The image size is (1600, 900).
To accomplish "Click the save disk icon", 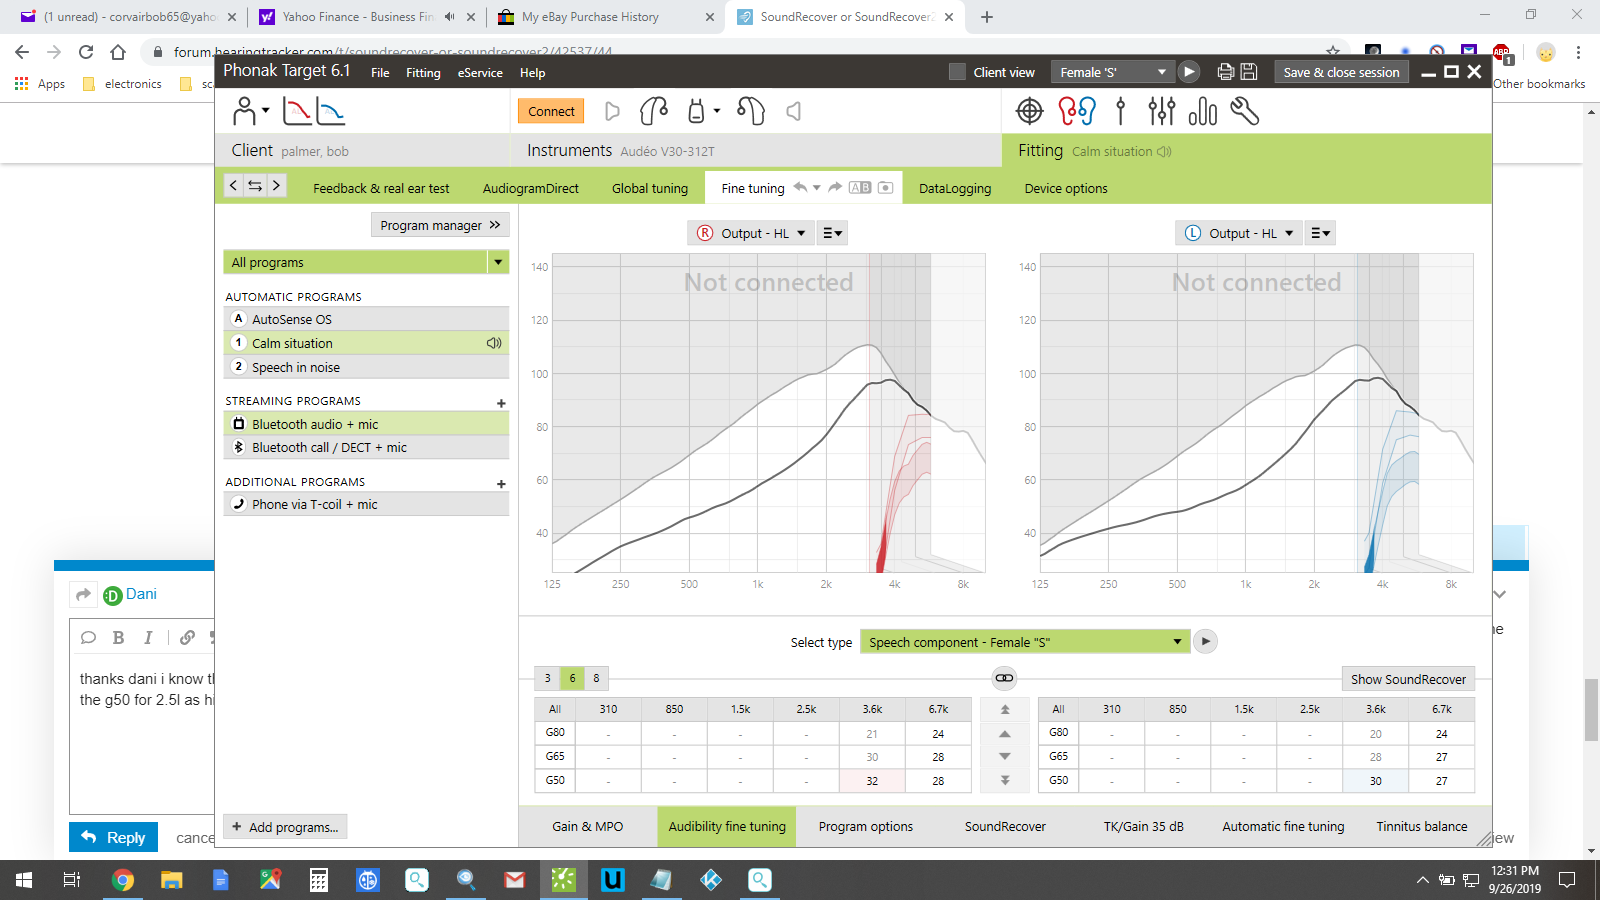I will click(x=1249, y=72).
